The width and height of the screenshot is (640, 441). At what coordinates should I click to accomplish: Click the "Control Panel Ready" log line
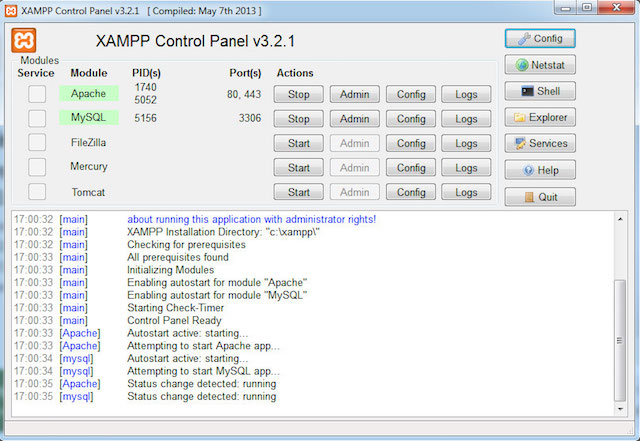[x=174, y=321]
